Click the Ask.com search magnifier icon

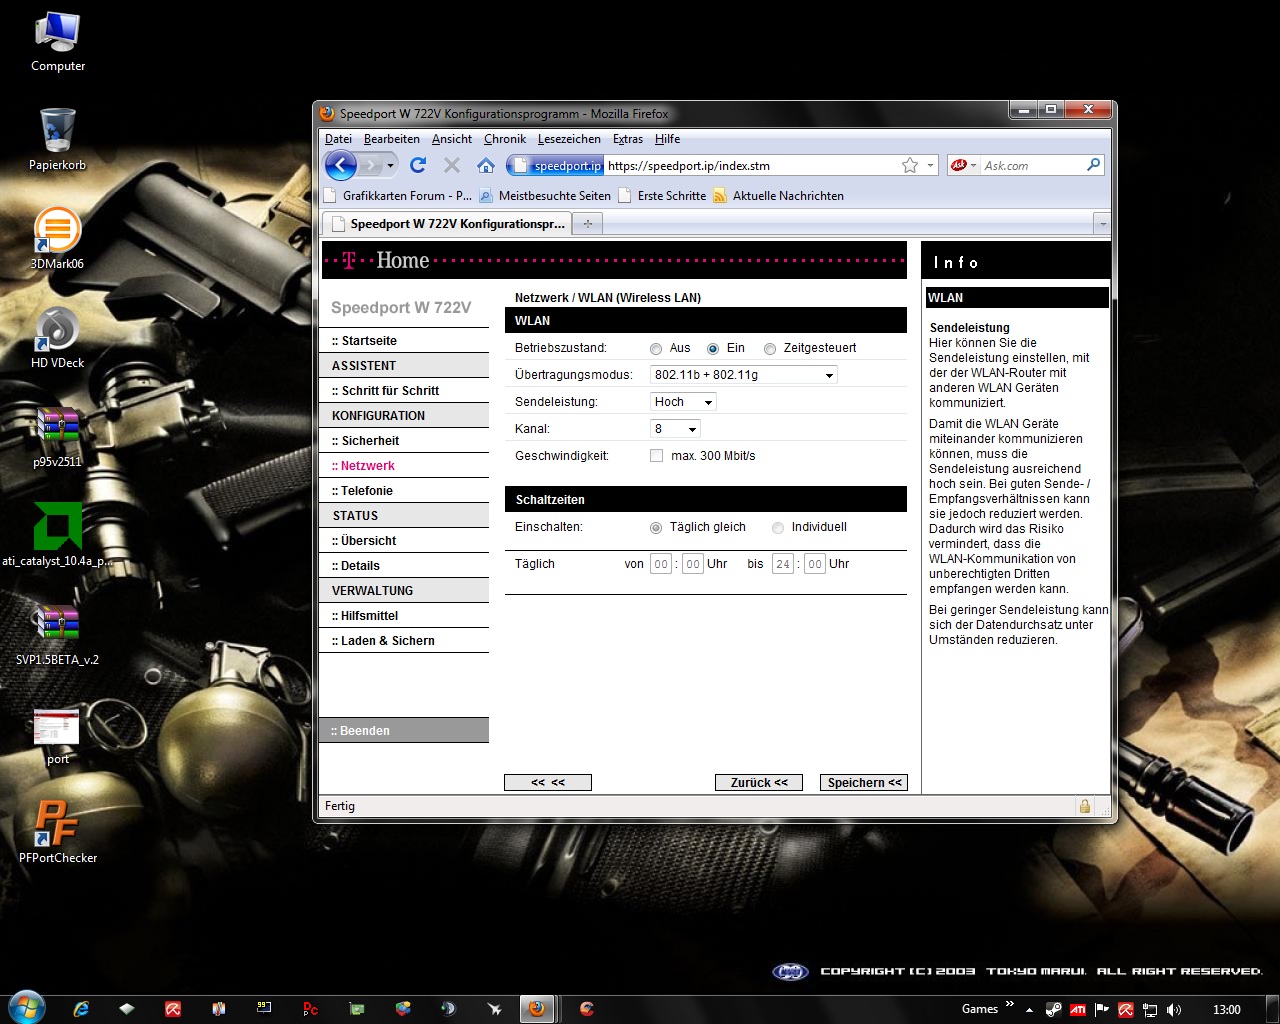coord(1094,165)
